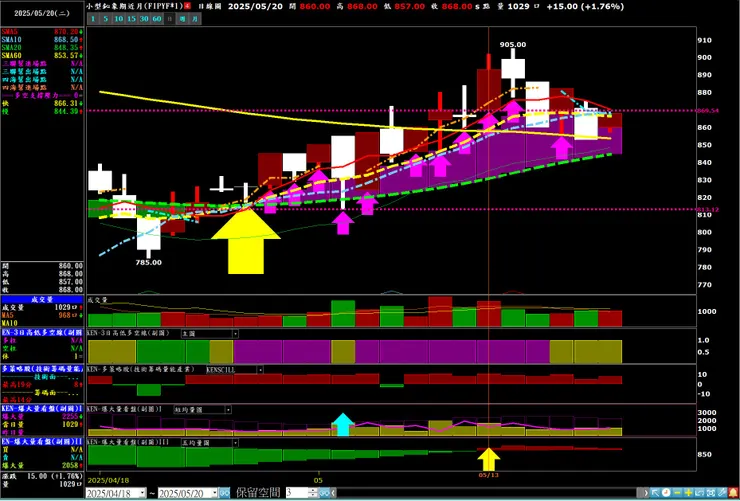The width and height of the screenshot is (740, 501).
Task: Switch chart to 10-minute interval
Action: click(x=118, y=19)
